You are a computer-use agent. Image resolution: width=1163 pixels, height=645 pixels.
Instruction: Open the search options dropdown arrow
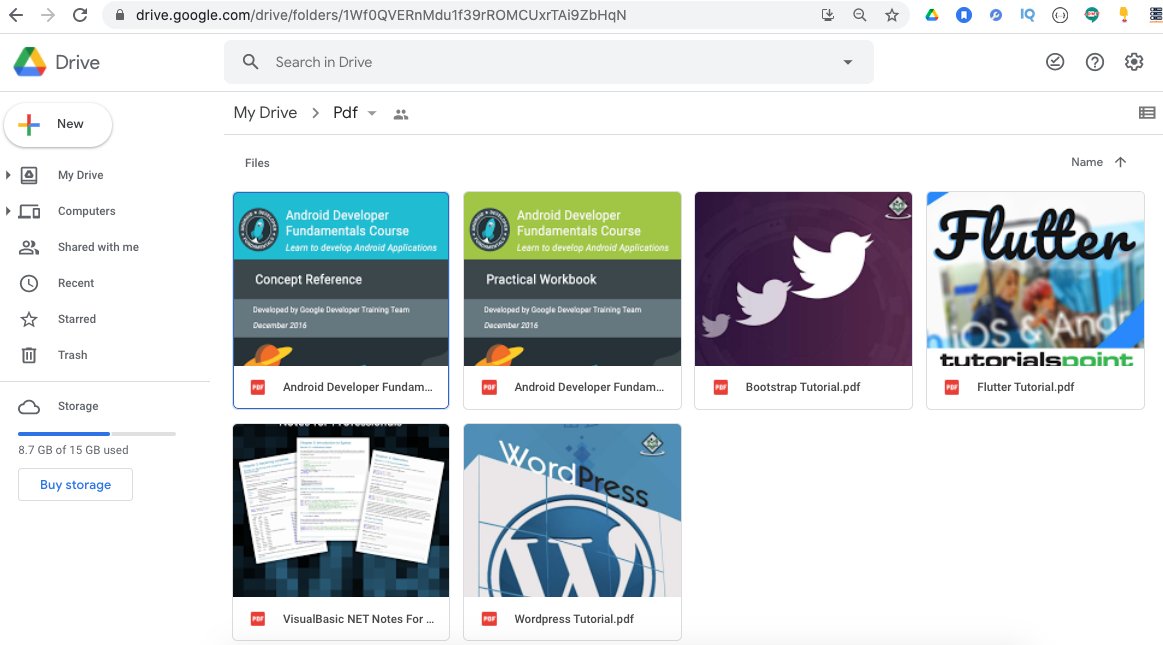click(x=847, y=62)
